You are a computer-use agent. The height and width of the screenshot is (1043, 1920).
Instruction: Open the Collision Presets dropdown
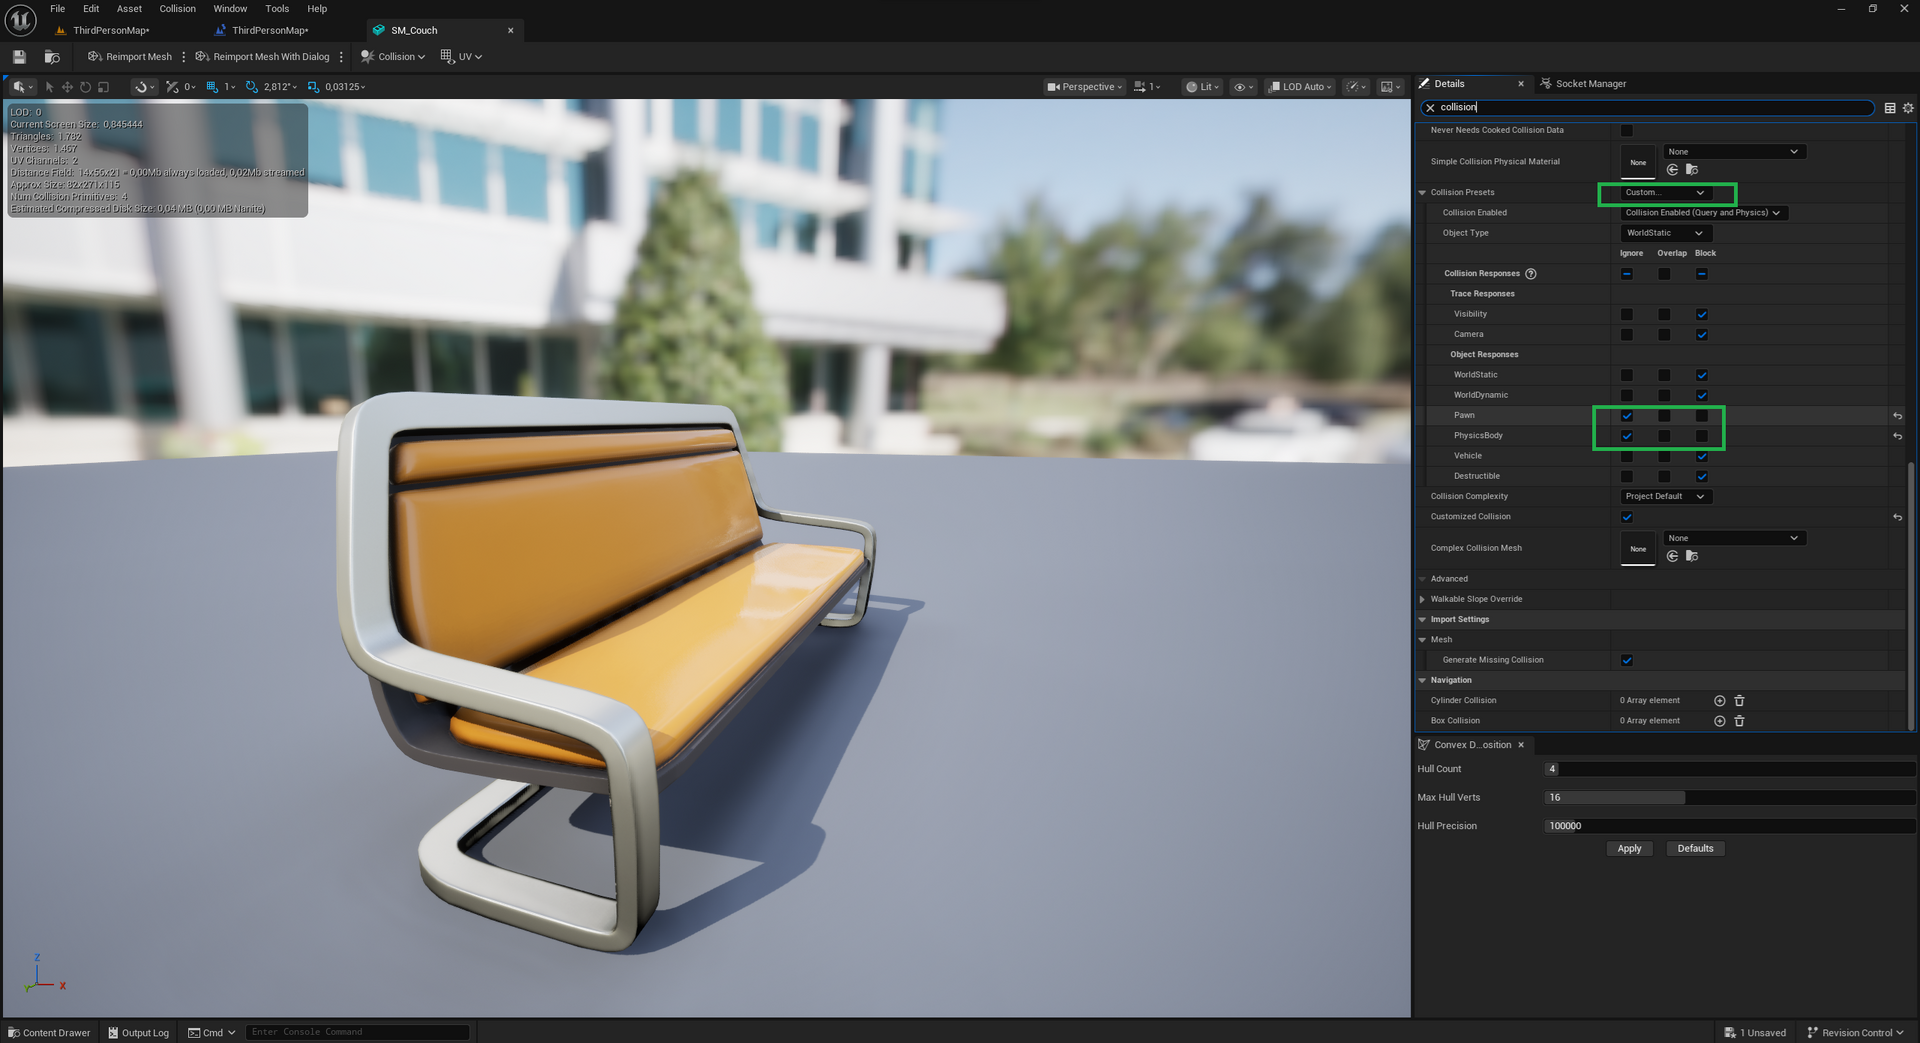[x=1665, y=192]
